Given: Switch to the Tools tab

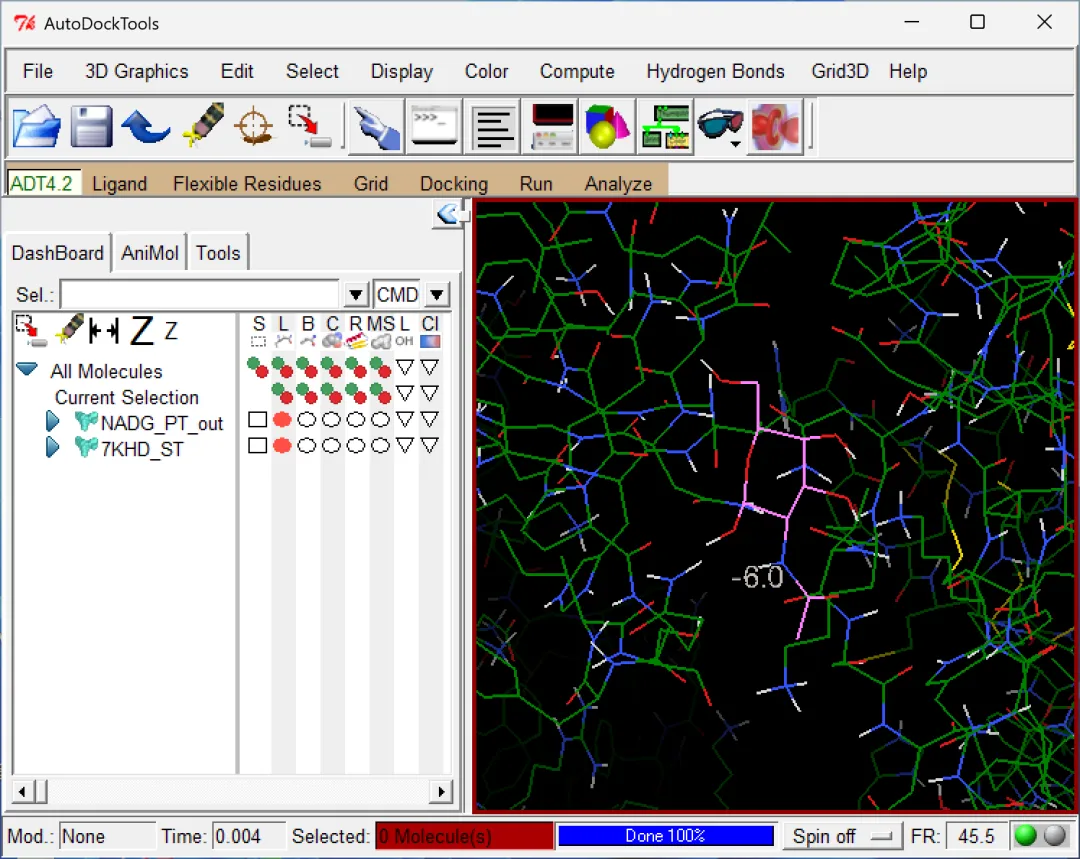Looking at the screenshot, I should tap(218, 253).
